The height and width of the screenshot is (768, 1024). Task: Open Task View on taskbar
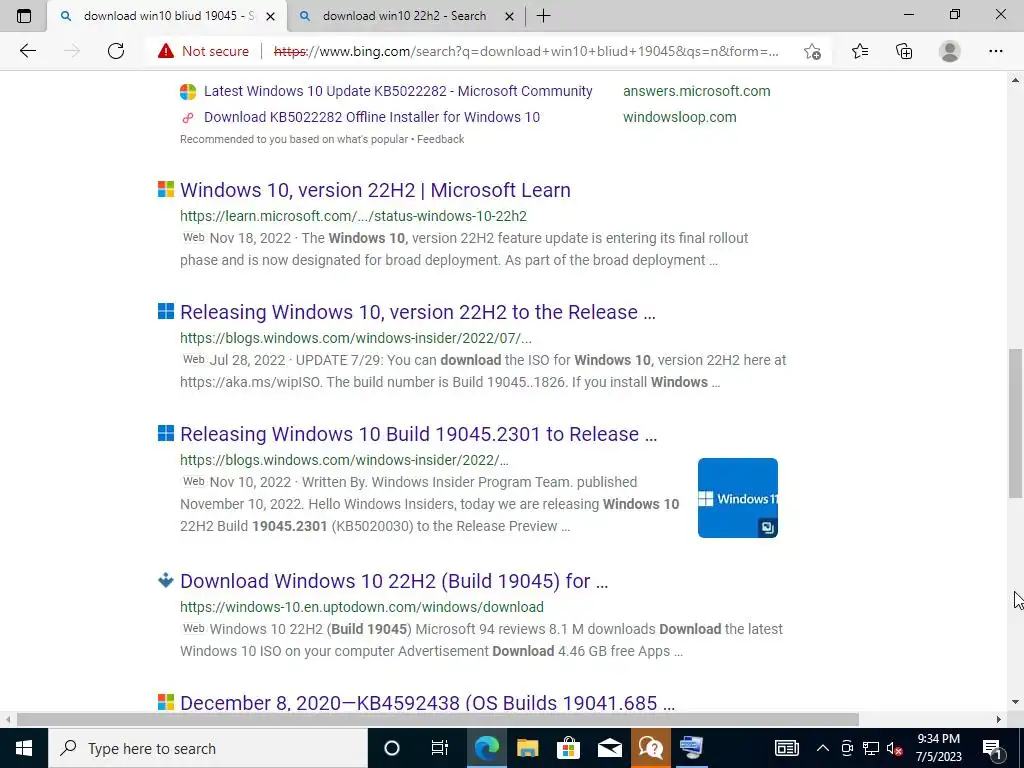440,748
